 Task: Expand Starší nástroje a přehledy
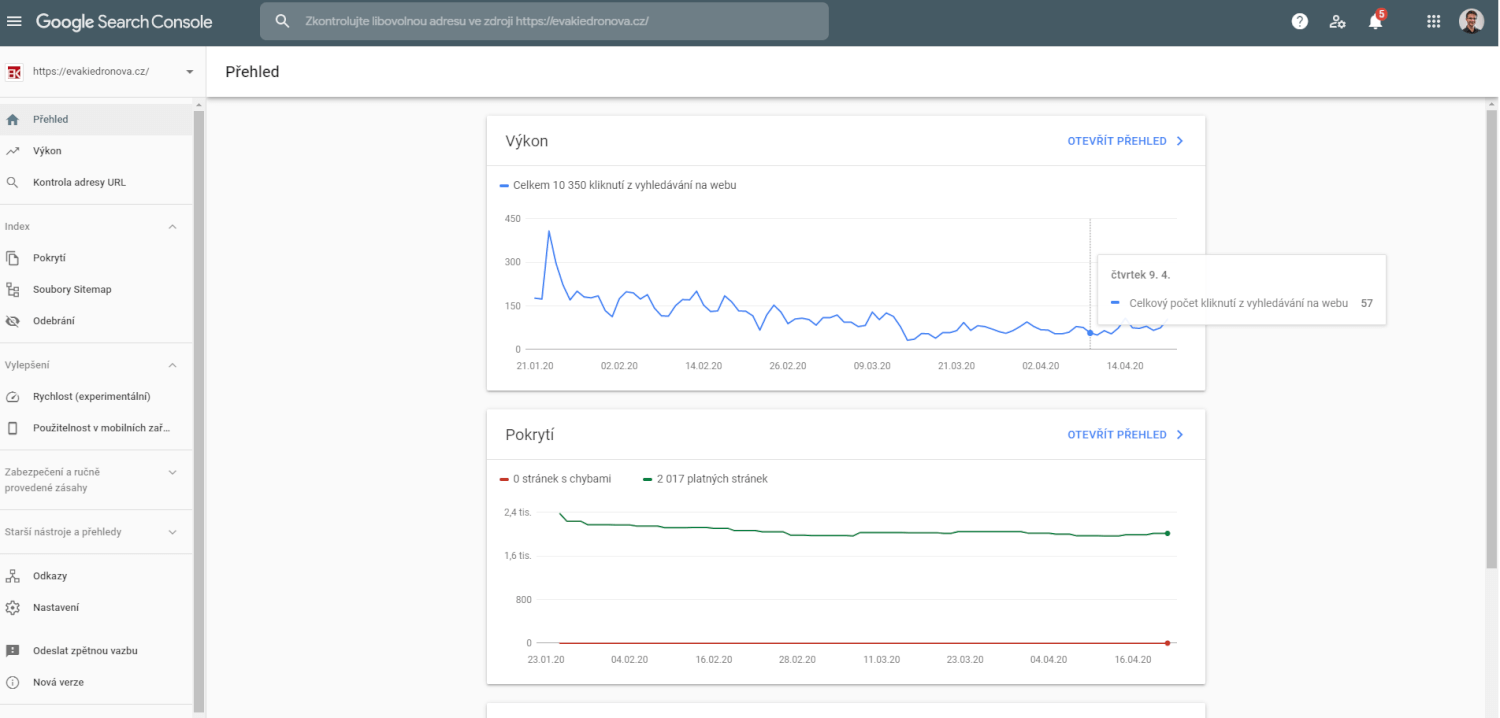(x=171, y=531)
